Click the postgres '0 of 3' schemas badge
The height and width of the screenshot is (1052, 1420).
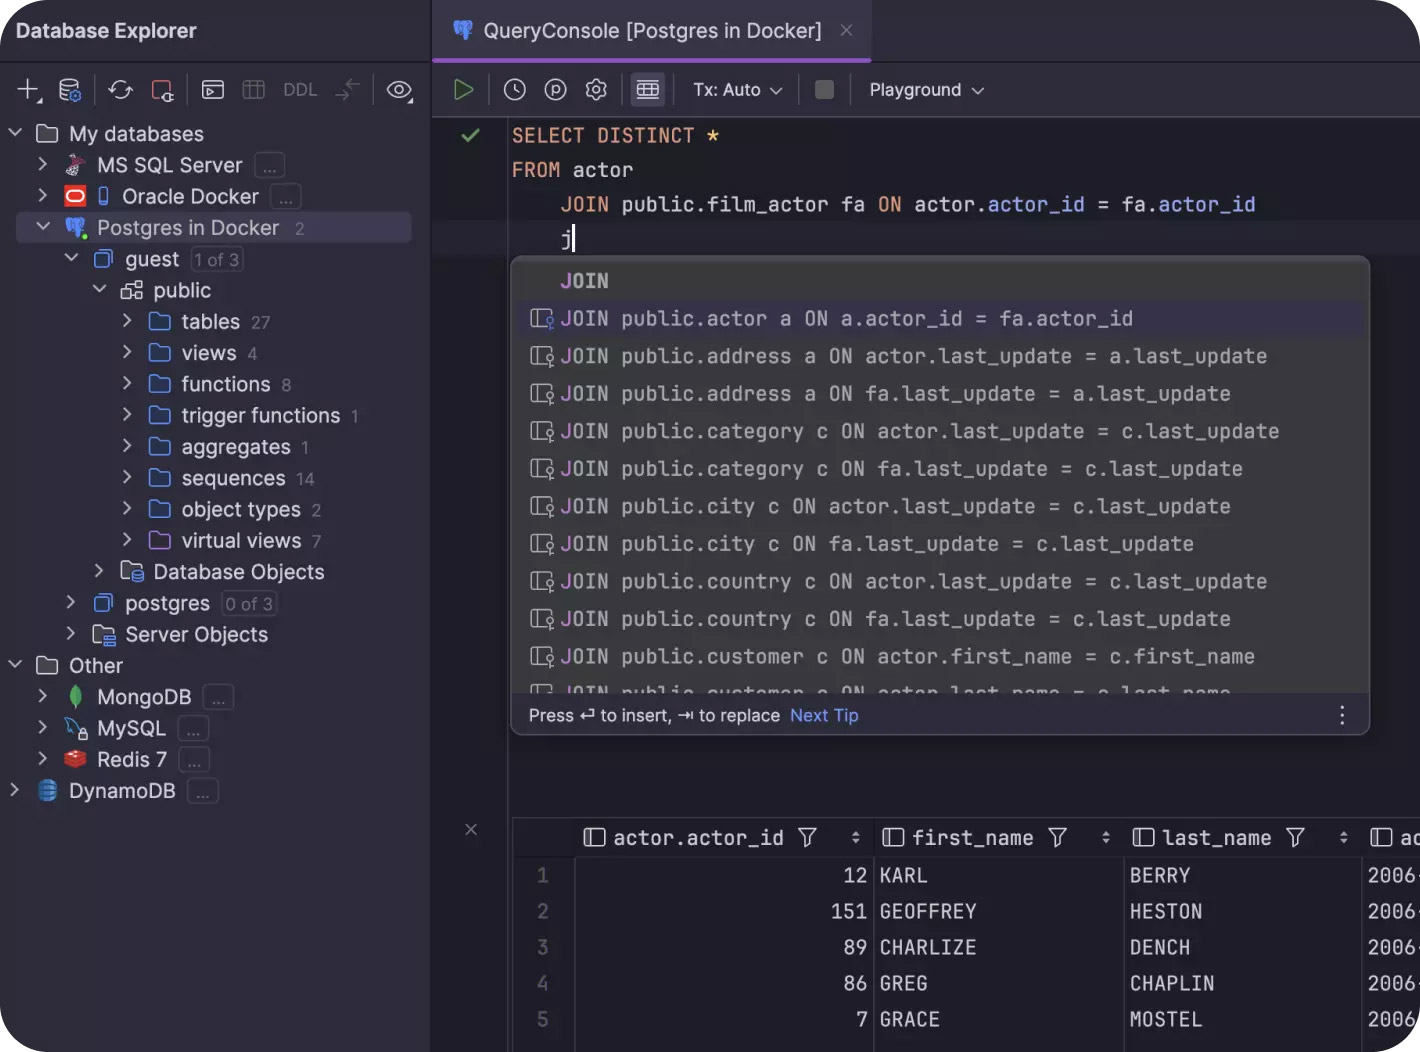pyautogui.click(x=249, y=604)
